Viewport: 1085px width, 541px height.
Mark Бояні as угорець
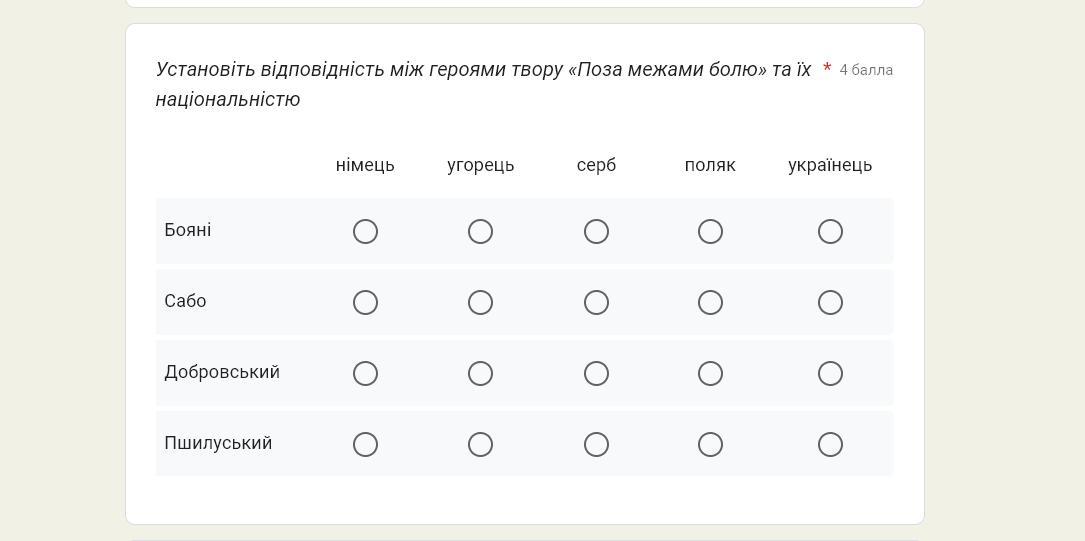[x=480, y=232]
